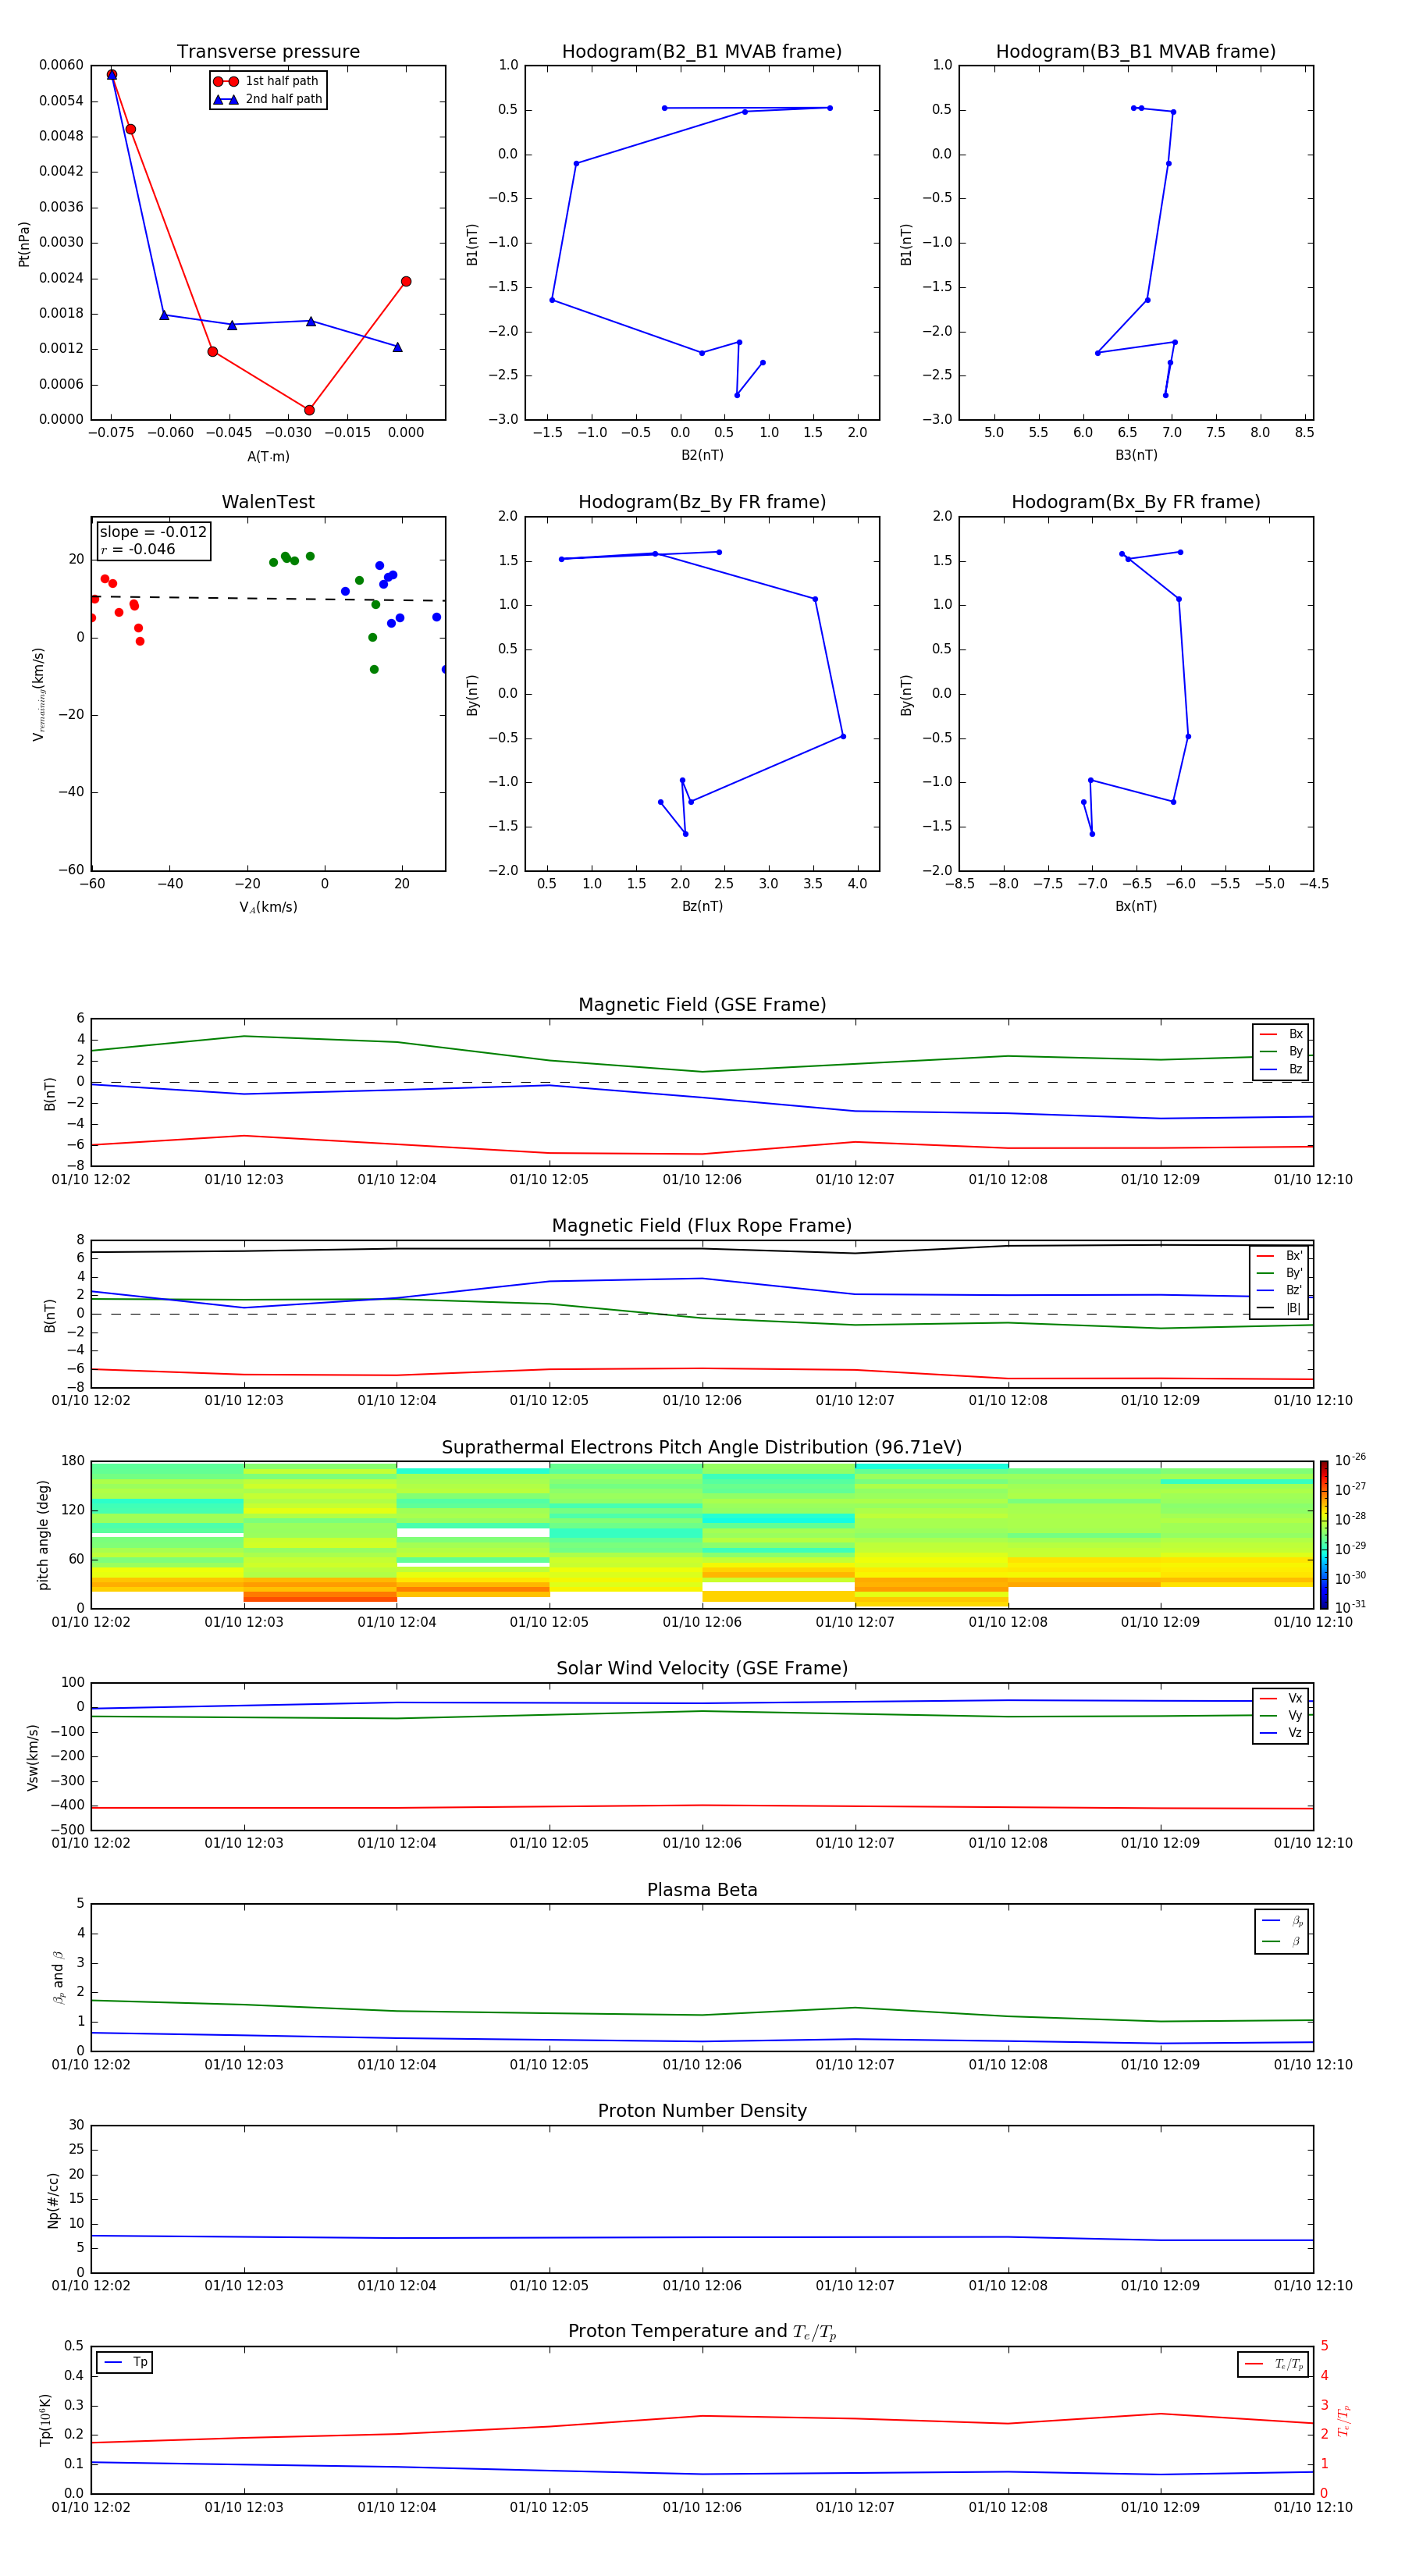Screen dimensions: 1405x2576
Task: Click the 'VA(km/s)' x-axis label
Action: pyautogui.click(x=268, y=907)
